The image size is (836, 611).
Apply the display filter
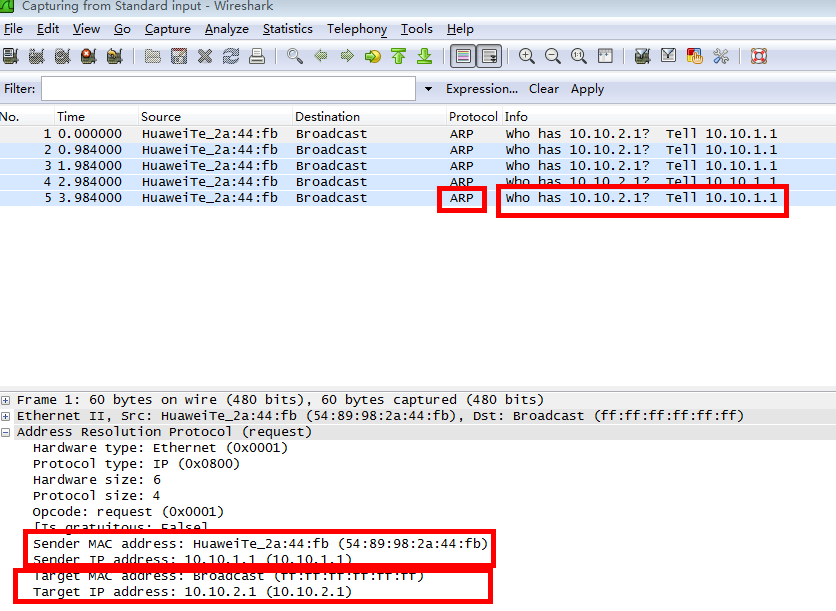[588, 89]
